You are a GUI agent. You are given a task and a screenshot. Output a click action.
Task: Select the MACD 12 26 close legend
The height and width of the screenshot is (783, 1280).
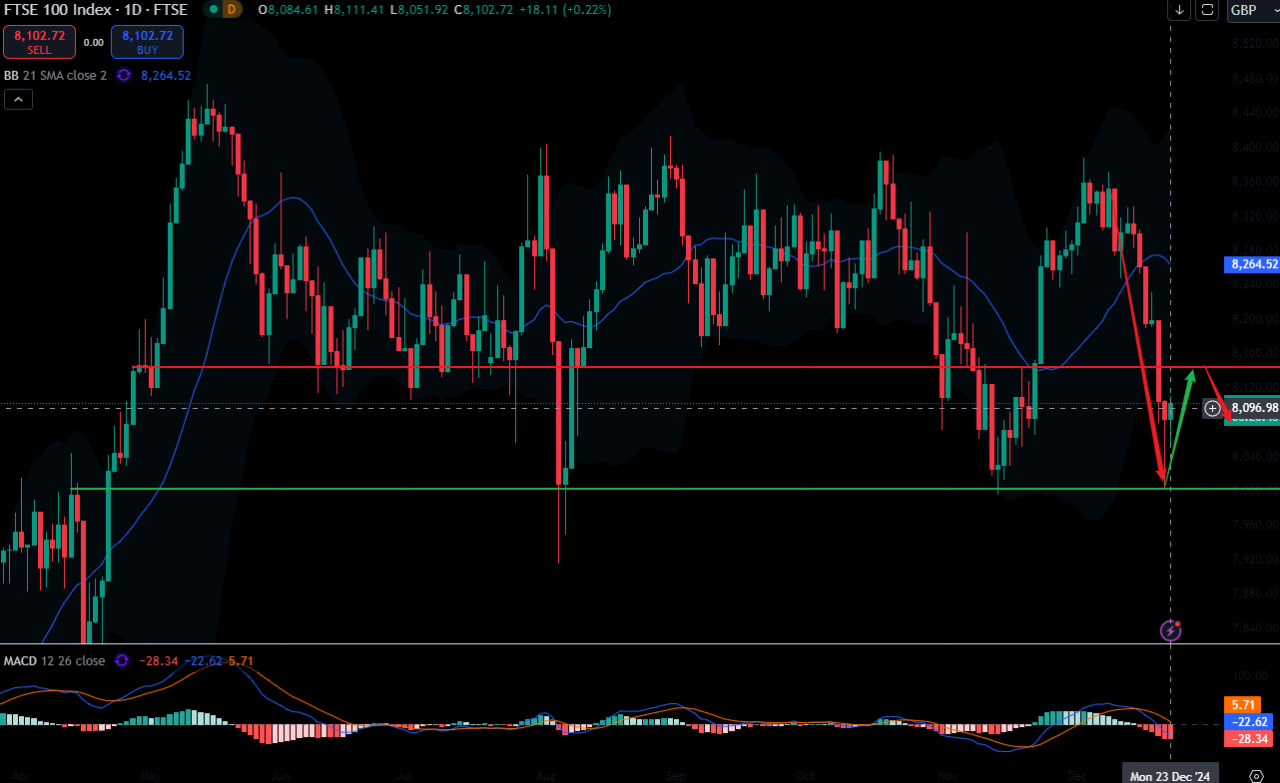click(x=55, y=661)
